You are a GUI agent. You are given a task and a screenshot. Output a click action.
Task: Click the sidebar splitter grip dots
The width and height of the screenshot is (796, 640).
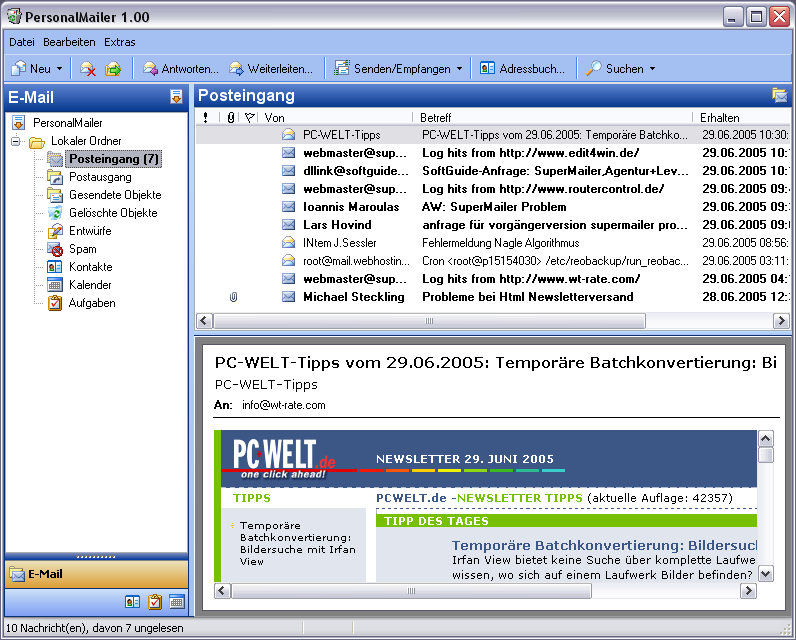[96, 557]
